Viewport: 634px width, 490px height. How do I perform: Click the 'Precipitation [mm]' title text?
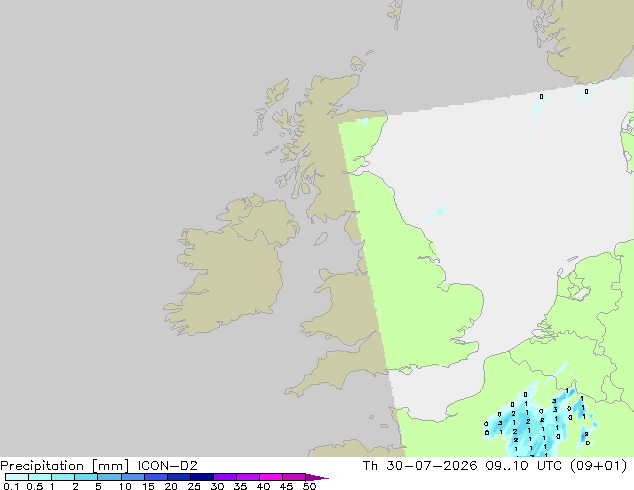coord(65,466)
